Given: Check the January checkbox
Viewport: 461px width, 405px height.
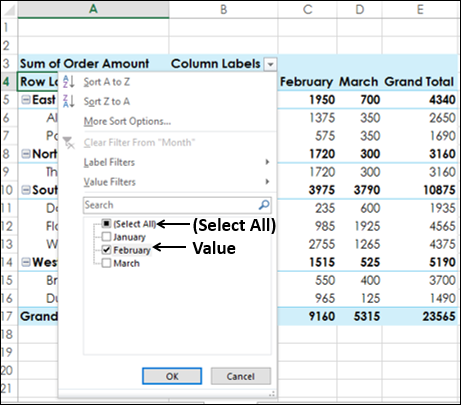Looking at the screenshot, I should click(106, 237).
